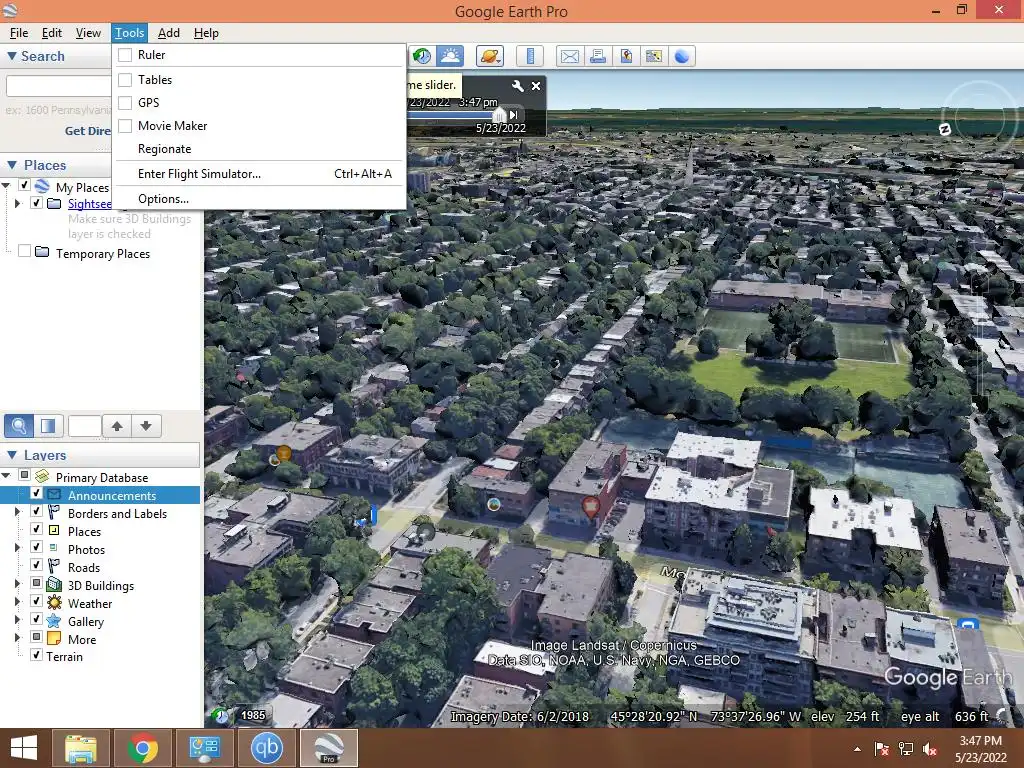Viewport: 1024px width, 768px height.
Task: Click the Get Directions link
Action: click(88, 131)
